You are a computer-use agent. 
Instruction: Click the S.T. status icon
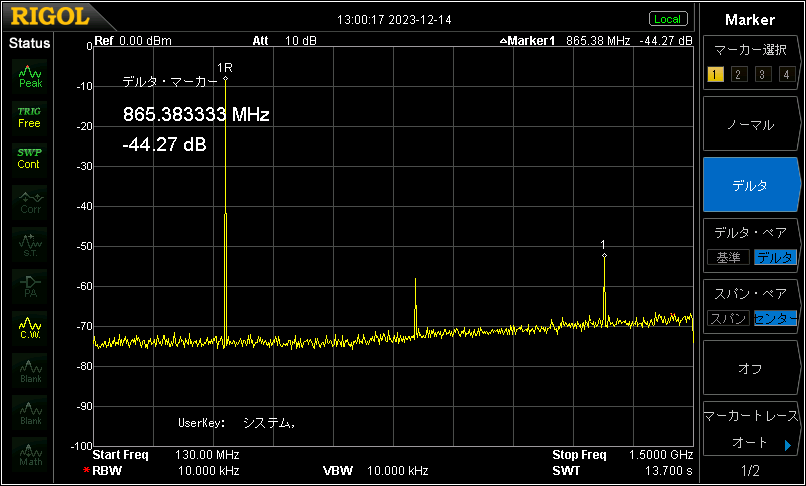[x=30, y=245]
